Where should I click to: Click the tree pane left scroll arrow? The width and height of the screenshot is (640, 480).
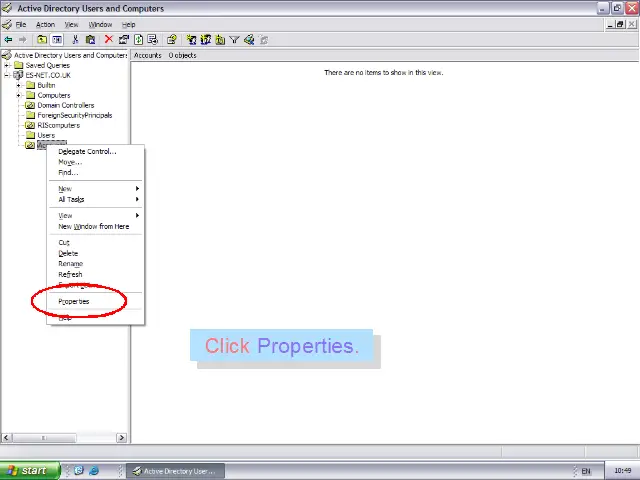(x=6, y=438)
